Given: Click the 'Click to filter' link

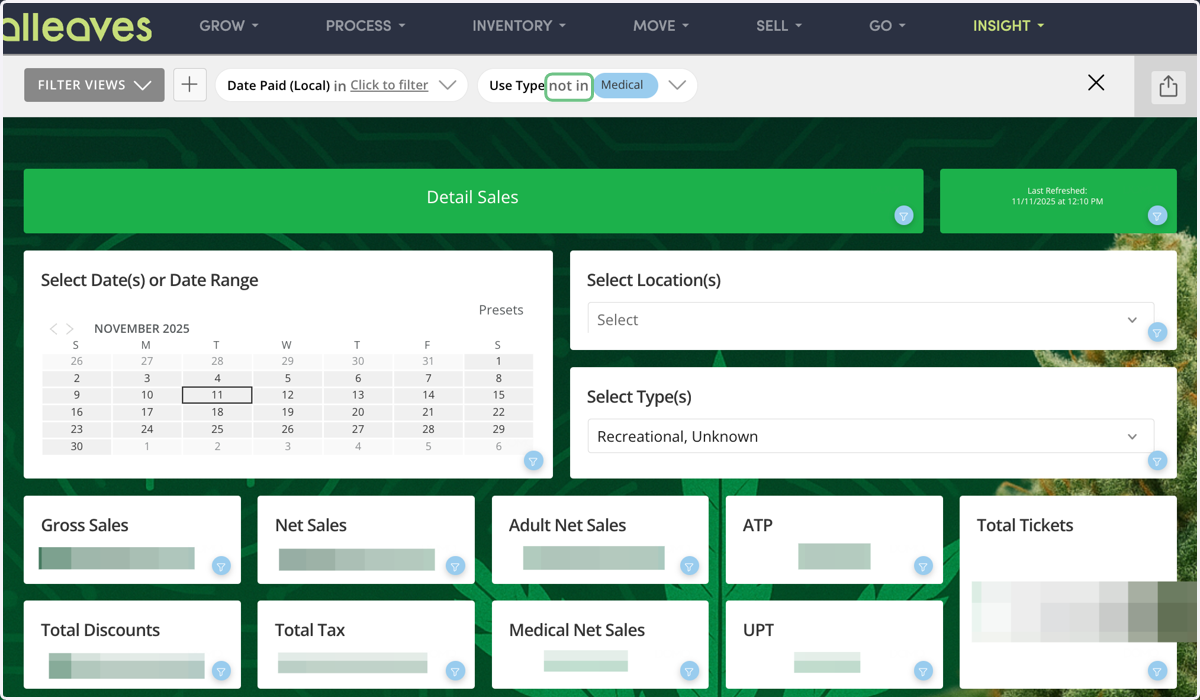Looking at the screenshot, I should pyautogui.click(x=389, y=85).
